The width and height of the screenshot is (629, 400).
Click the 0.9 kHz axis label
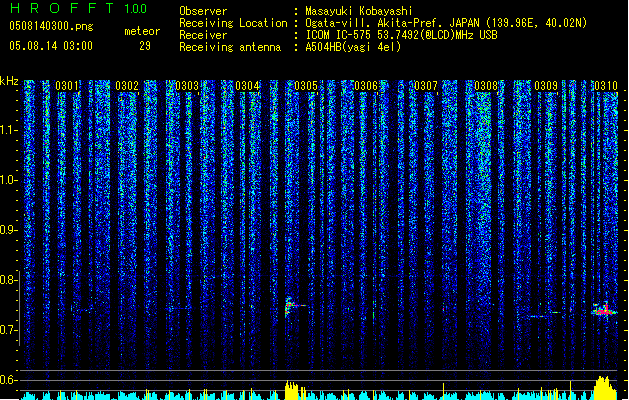pyautogui.click(x=8, y=230)
